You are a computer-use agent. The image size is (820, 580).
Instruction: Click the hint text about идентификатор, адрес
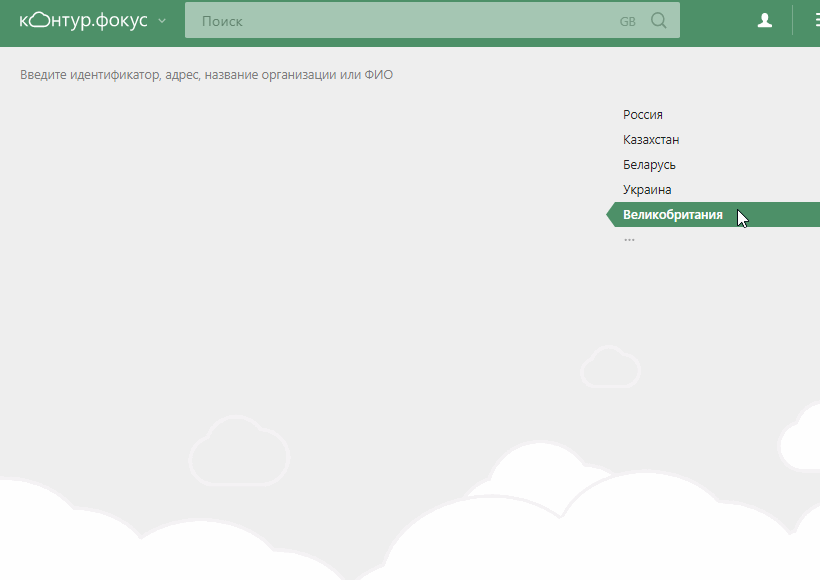206,75
